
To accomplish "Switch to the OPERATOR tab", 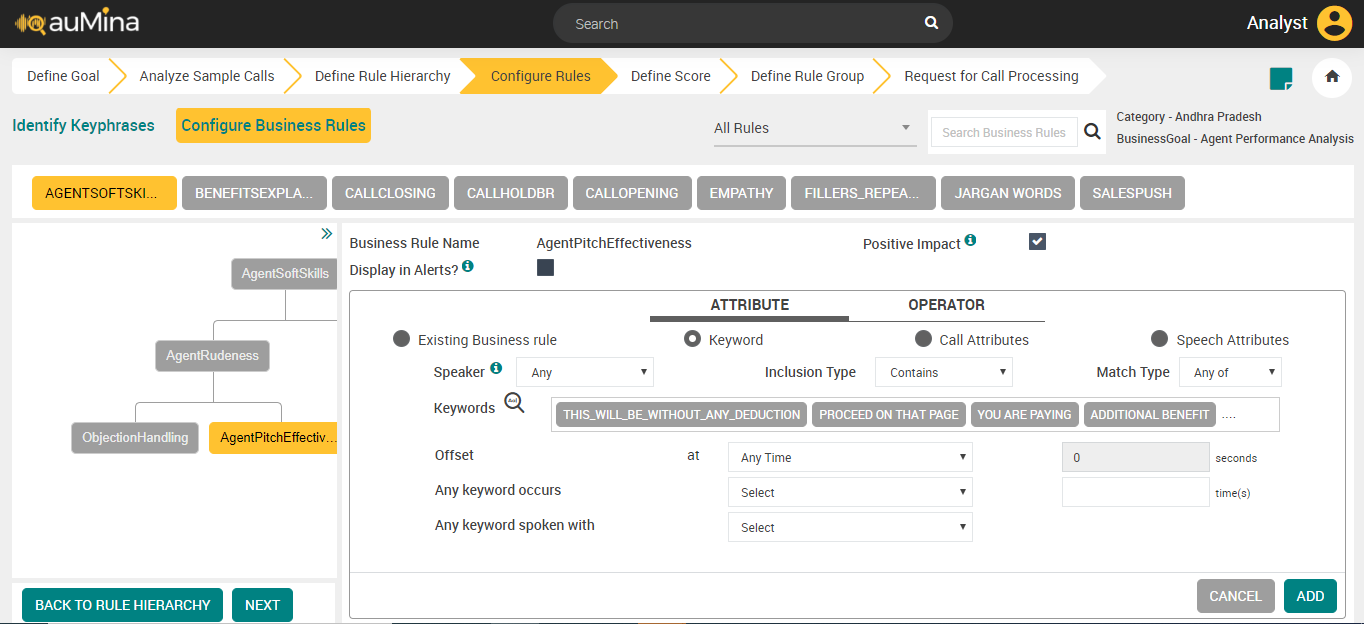I will pyautogui.click(x=946, y=305).
